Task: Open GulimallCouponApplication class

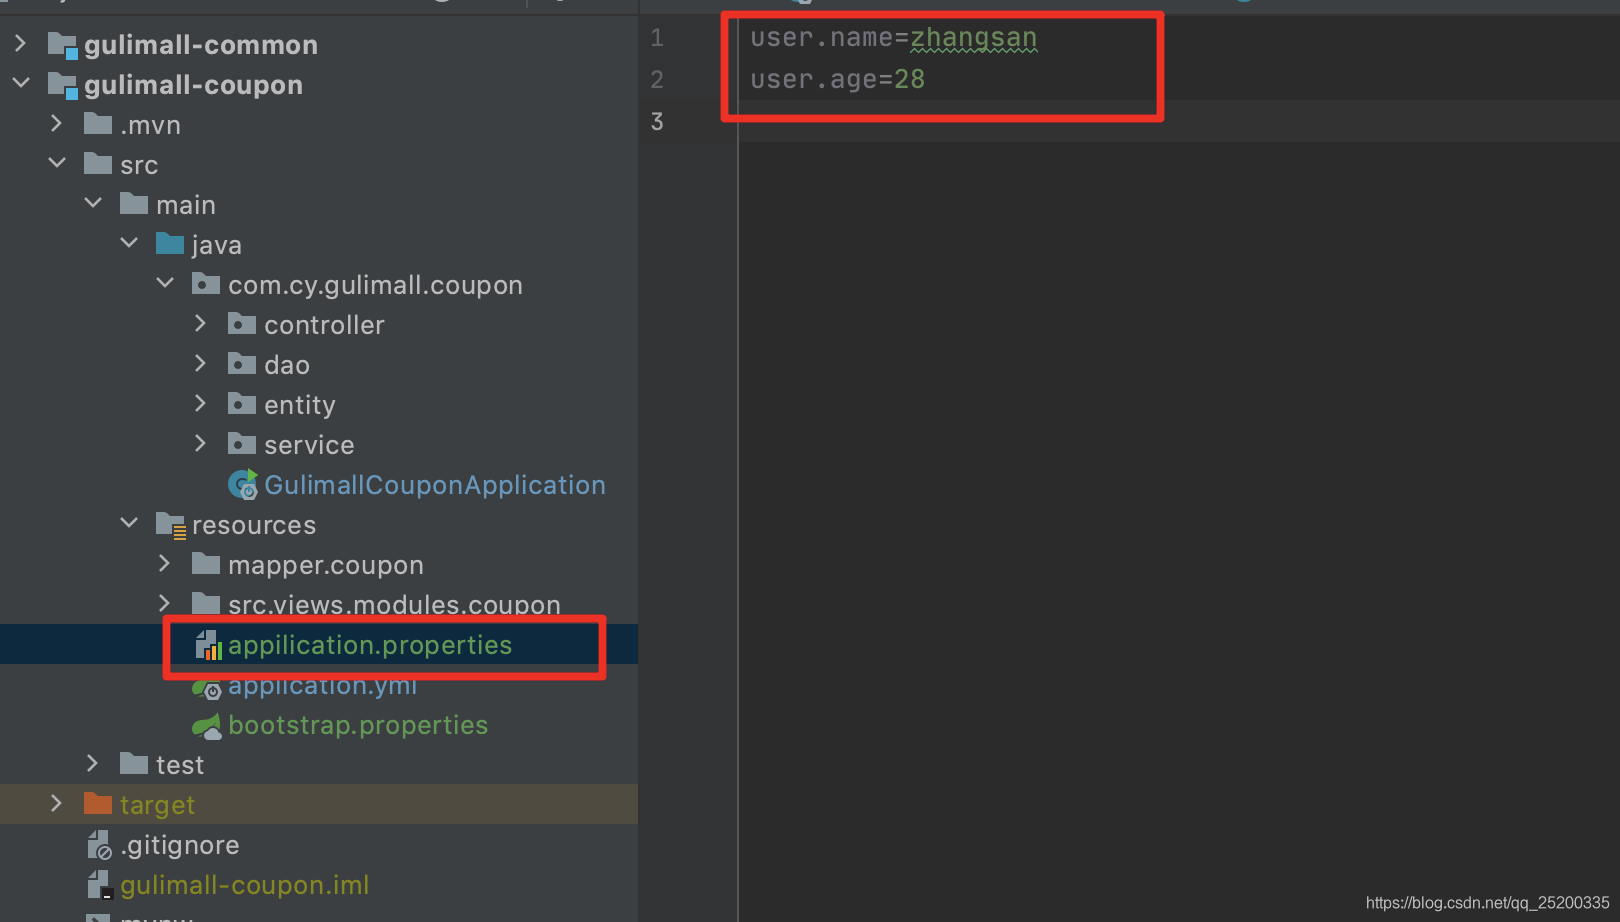Action: click(435, 485)
